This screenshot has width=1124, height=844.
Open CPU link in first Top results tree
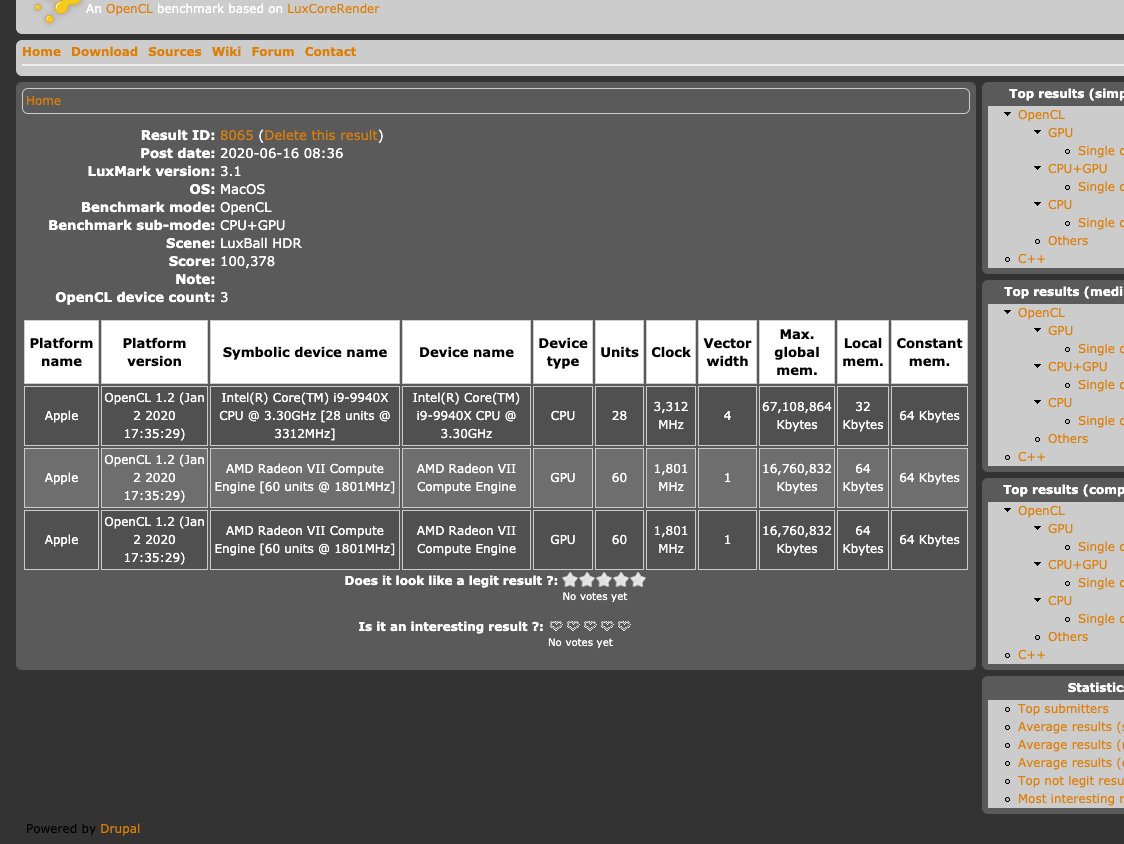(1059, 204)
